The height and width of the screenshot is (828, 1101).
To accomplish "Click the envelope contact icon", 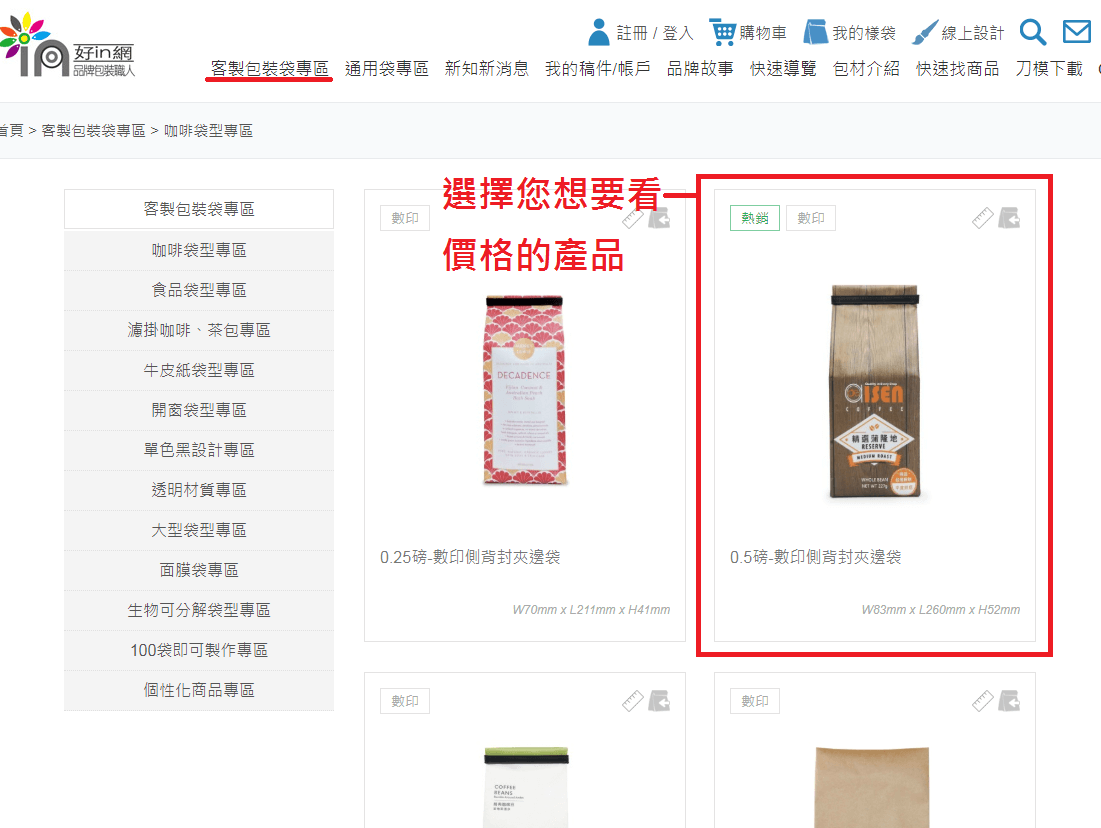I will [1076, 32].
